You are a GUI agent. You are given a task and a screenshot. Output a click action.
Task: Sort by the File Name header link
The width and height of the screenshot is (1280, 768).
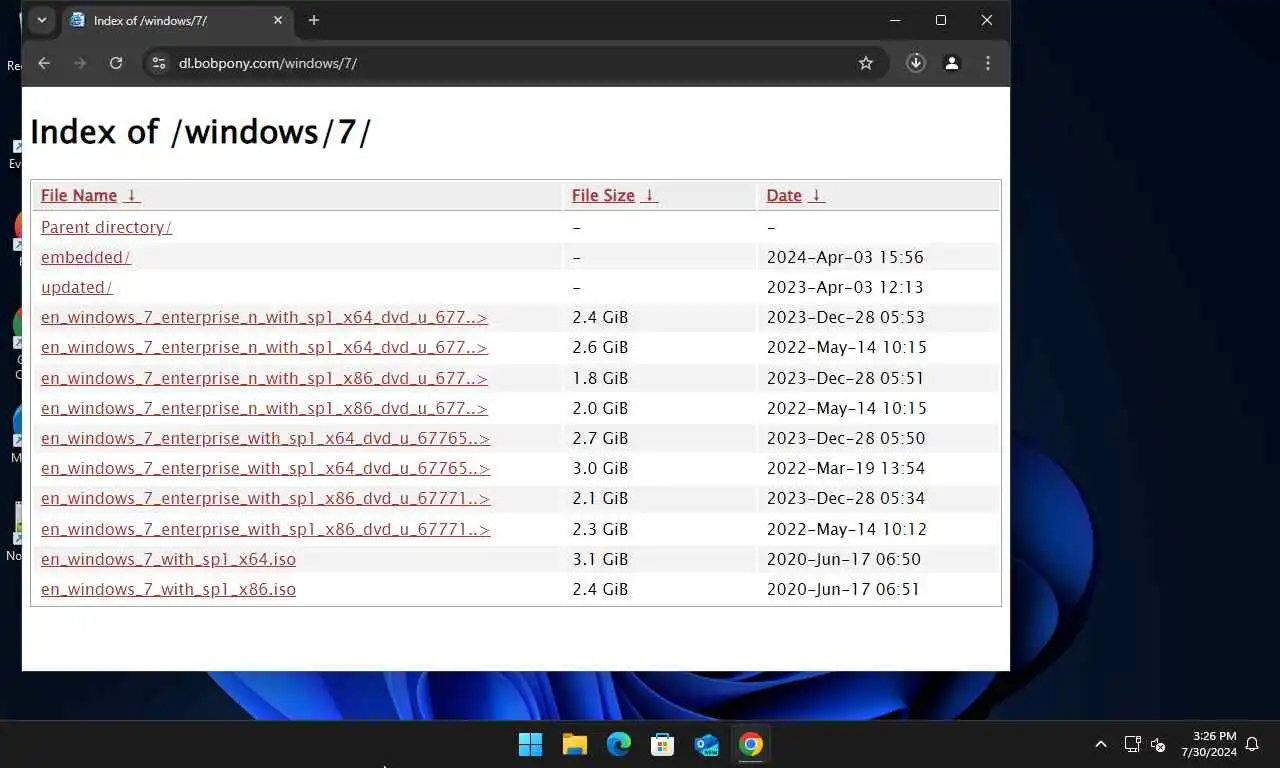click(x=79, y=195)
